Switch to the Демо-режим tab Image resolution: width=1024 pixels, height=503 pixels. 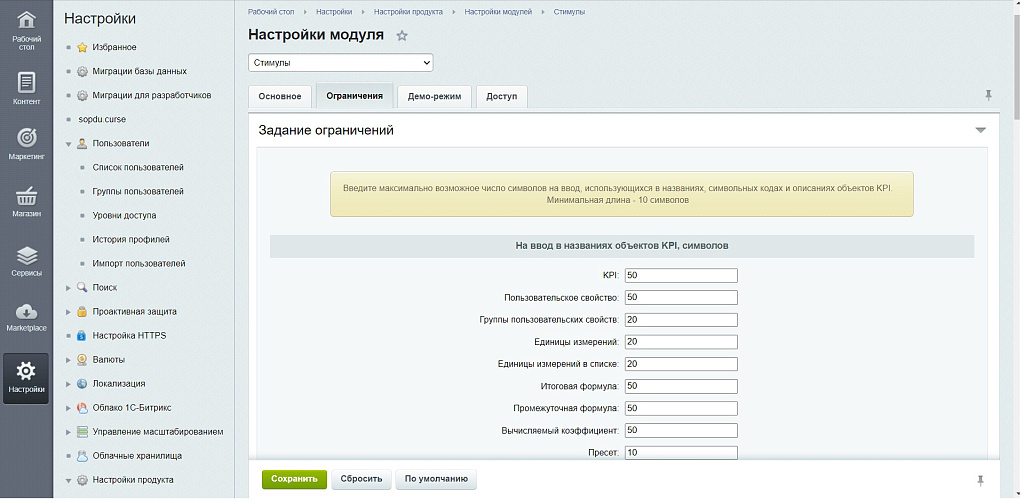click(x=434, y=97)
